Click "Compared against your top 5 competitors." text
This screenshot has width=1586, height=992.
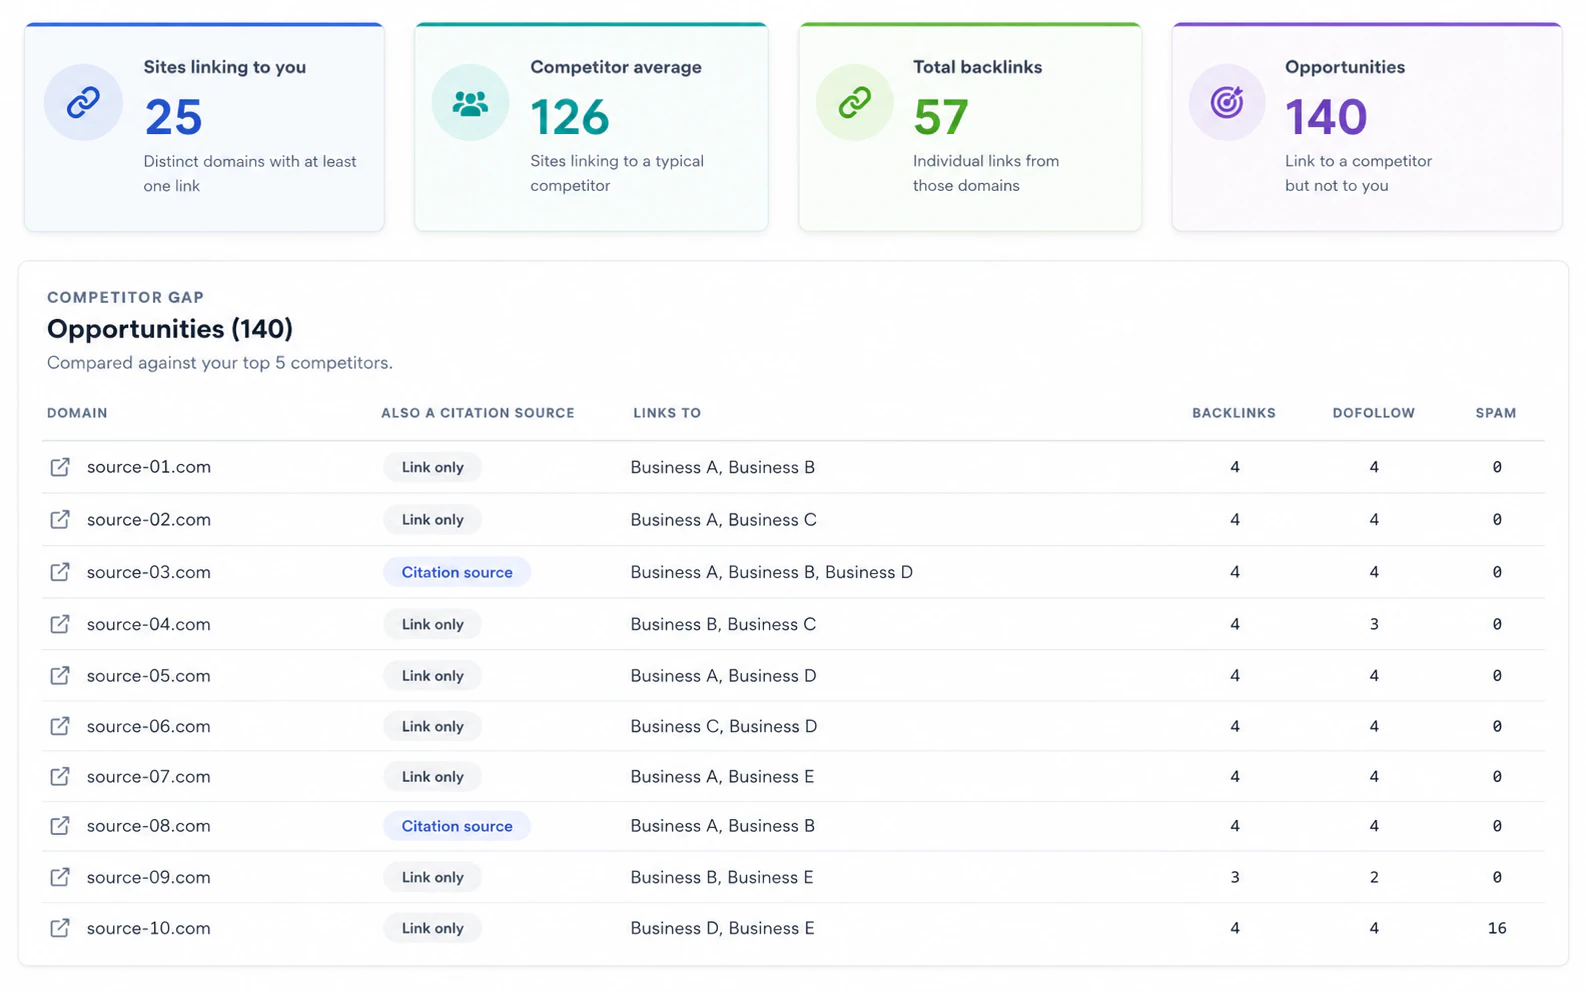click(x=220, y=363)
